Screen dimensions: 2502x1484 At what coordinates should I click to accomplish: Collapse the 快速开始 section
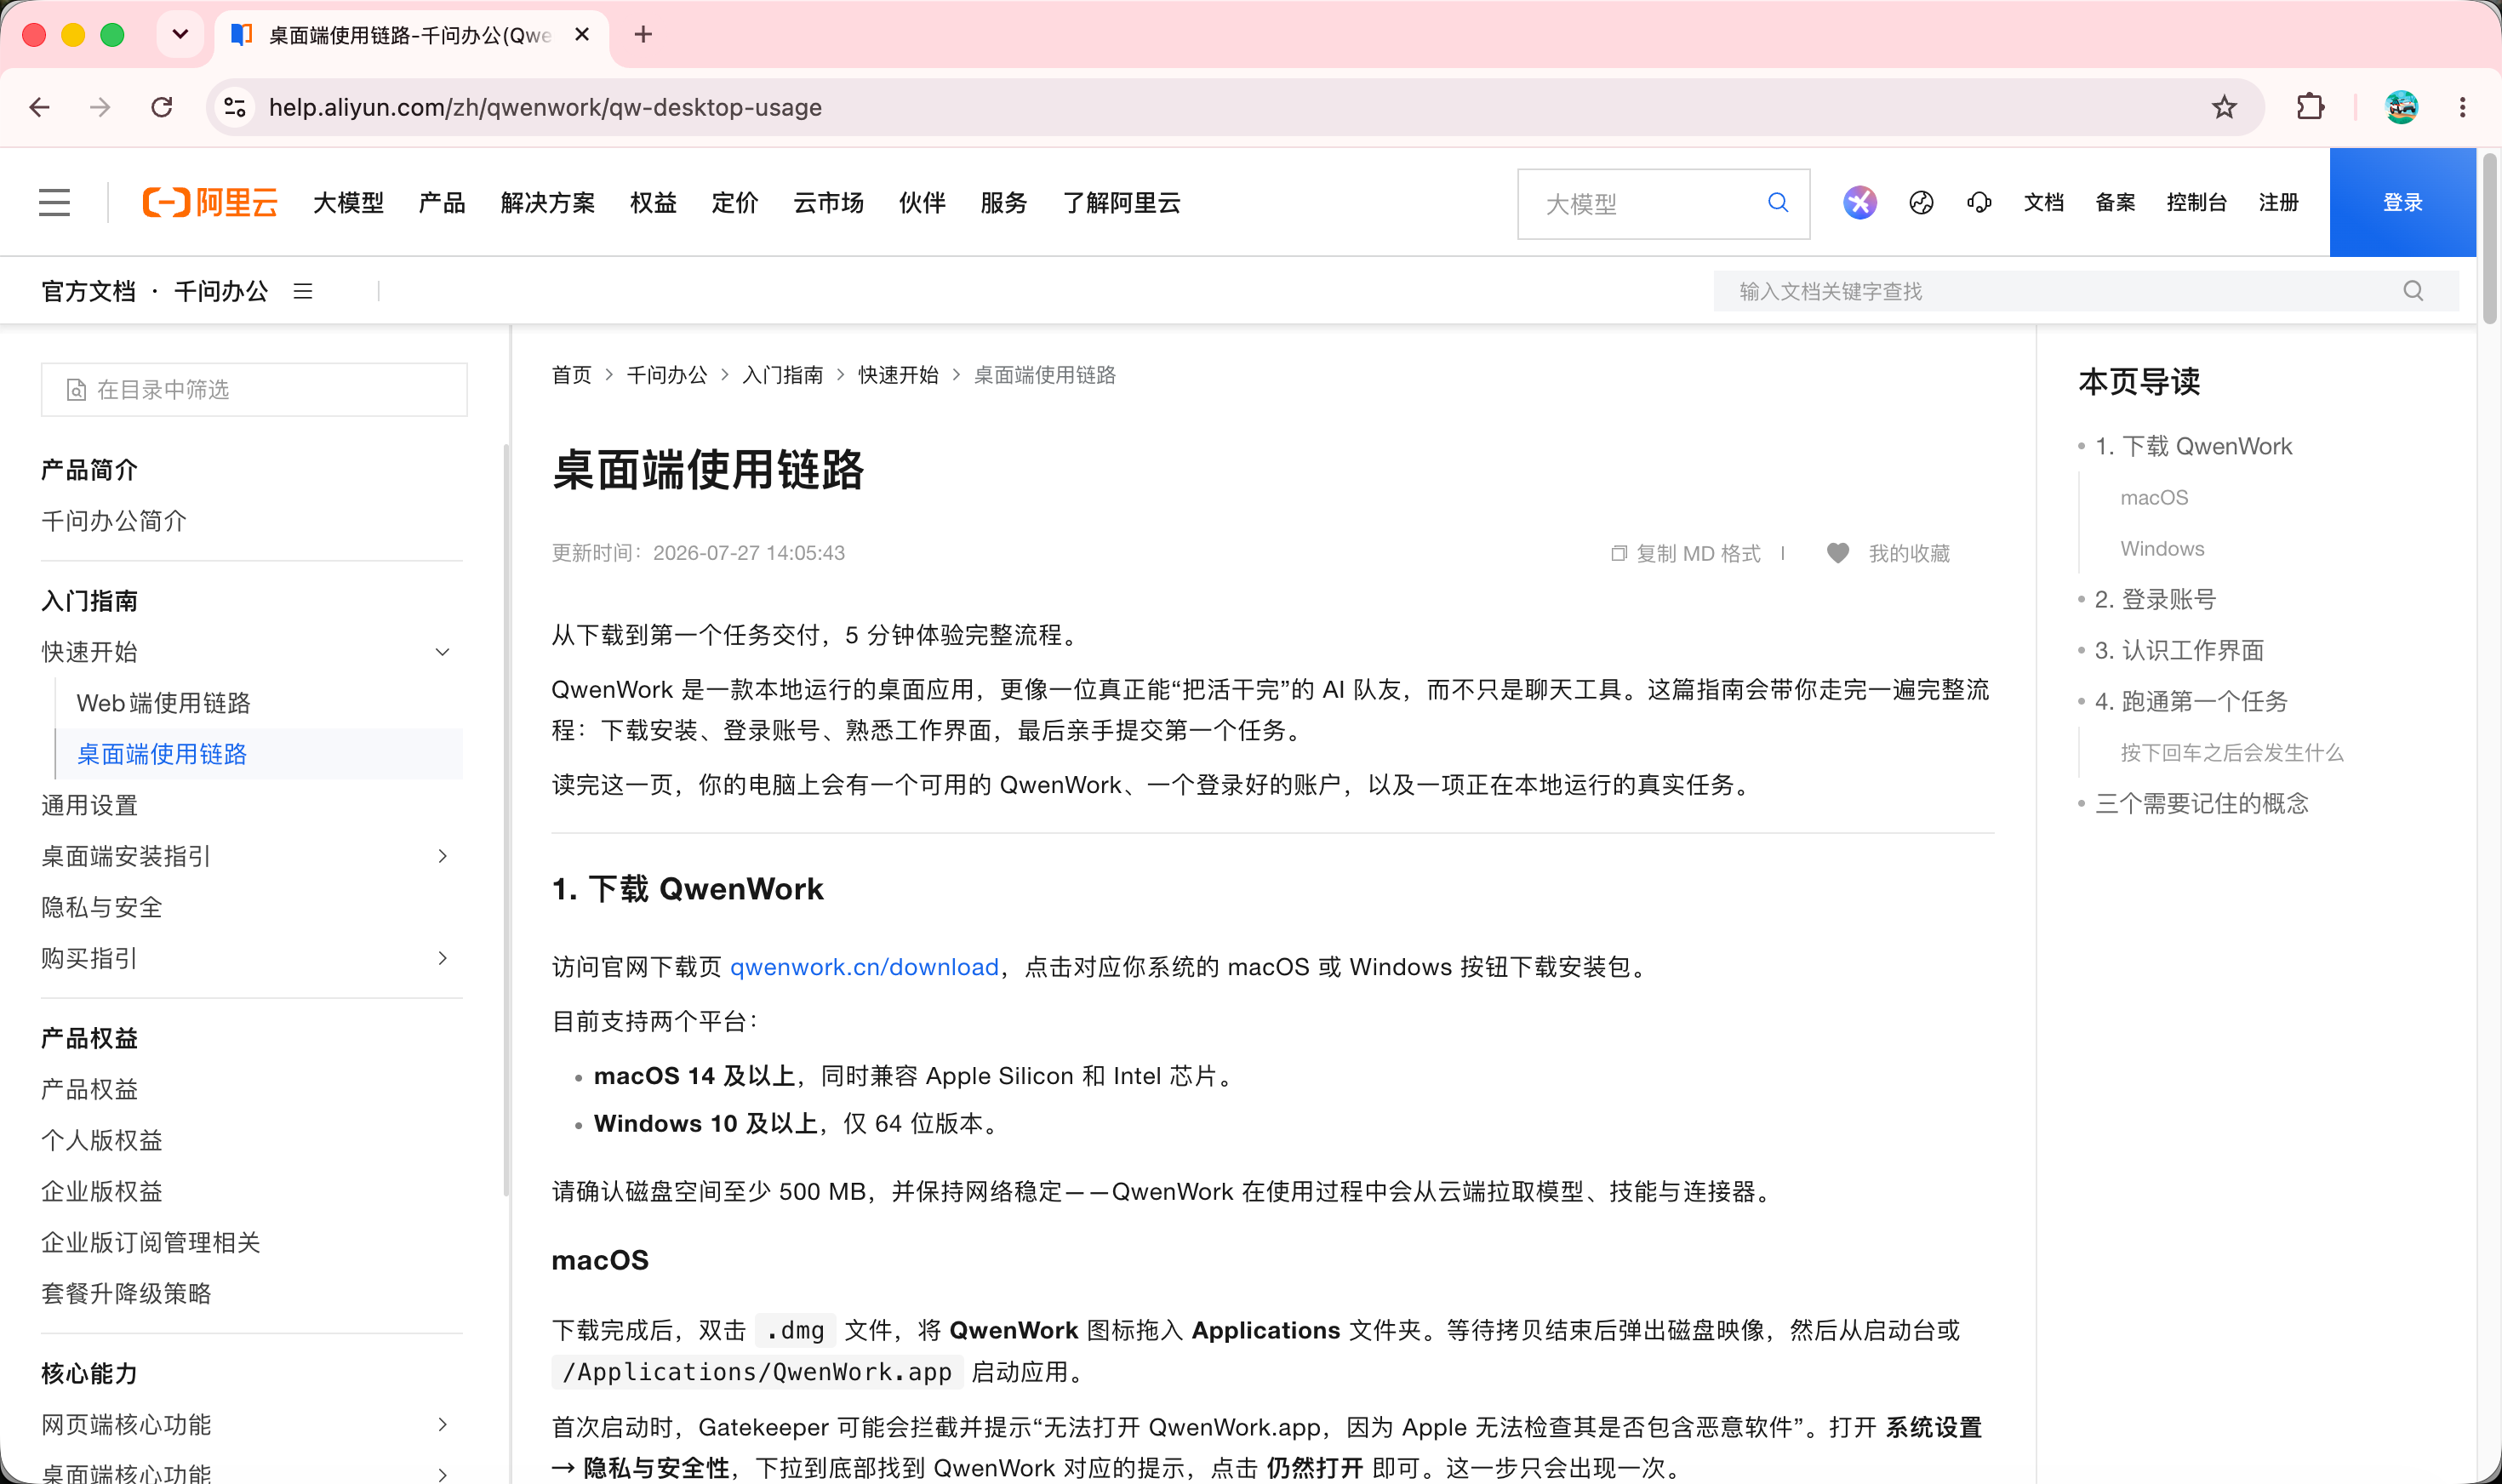click(x=442, y=652)
